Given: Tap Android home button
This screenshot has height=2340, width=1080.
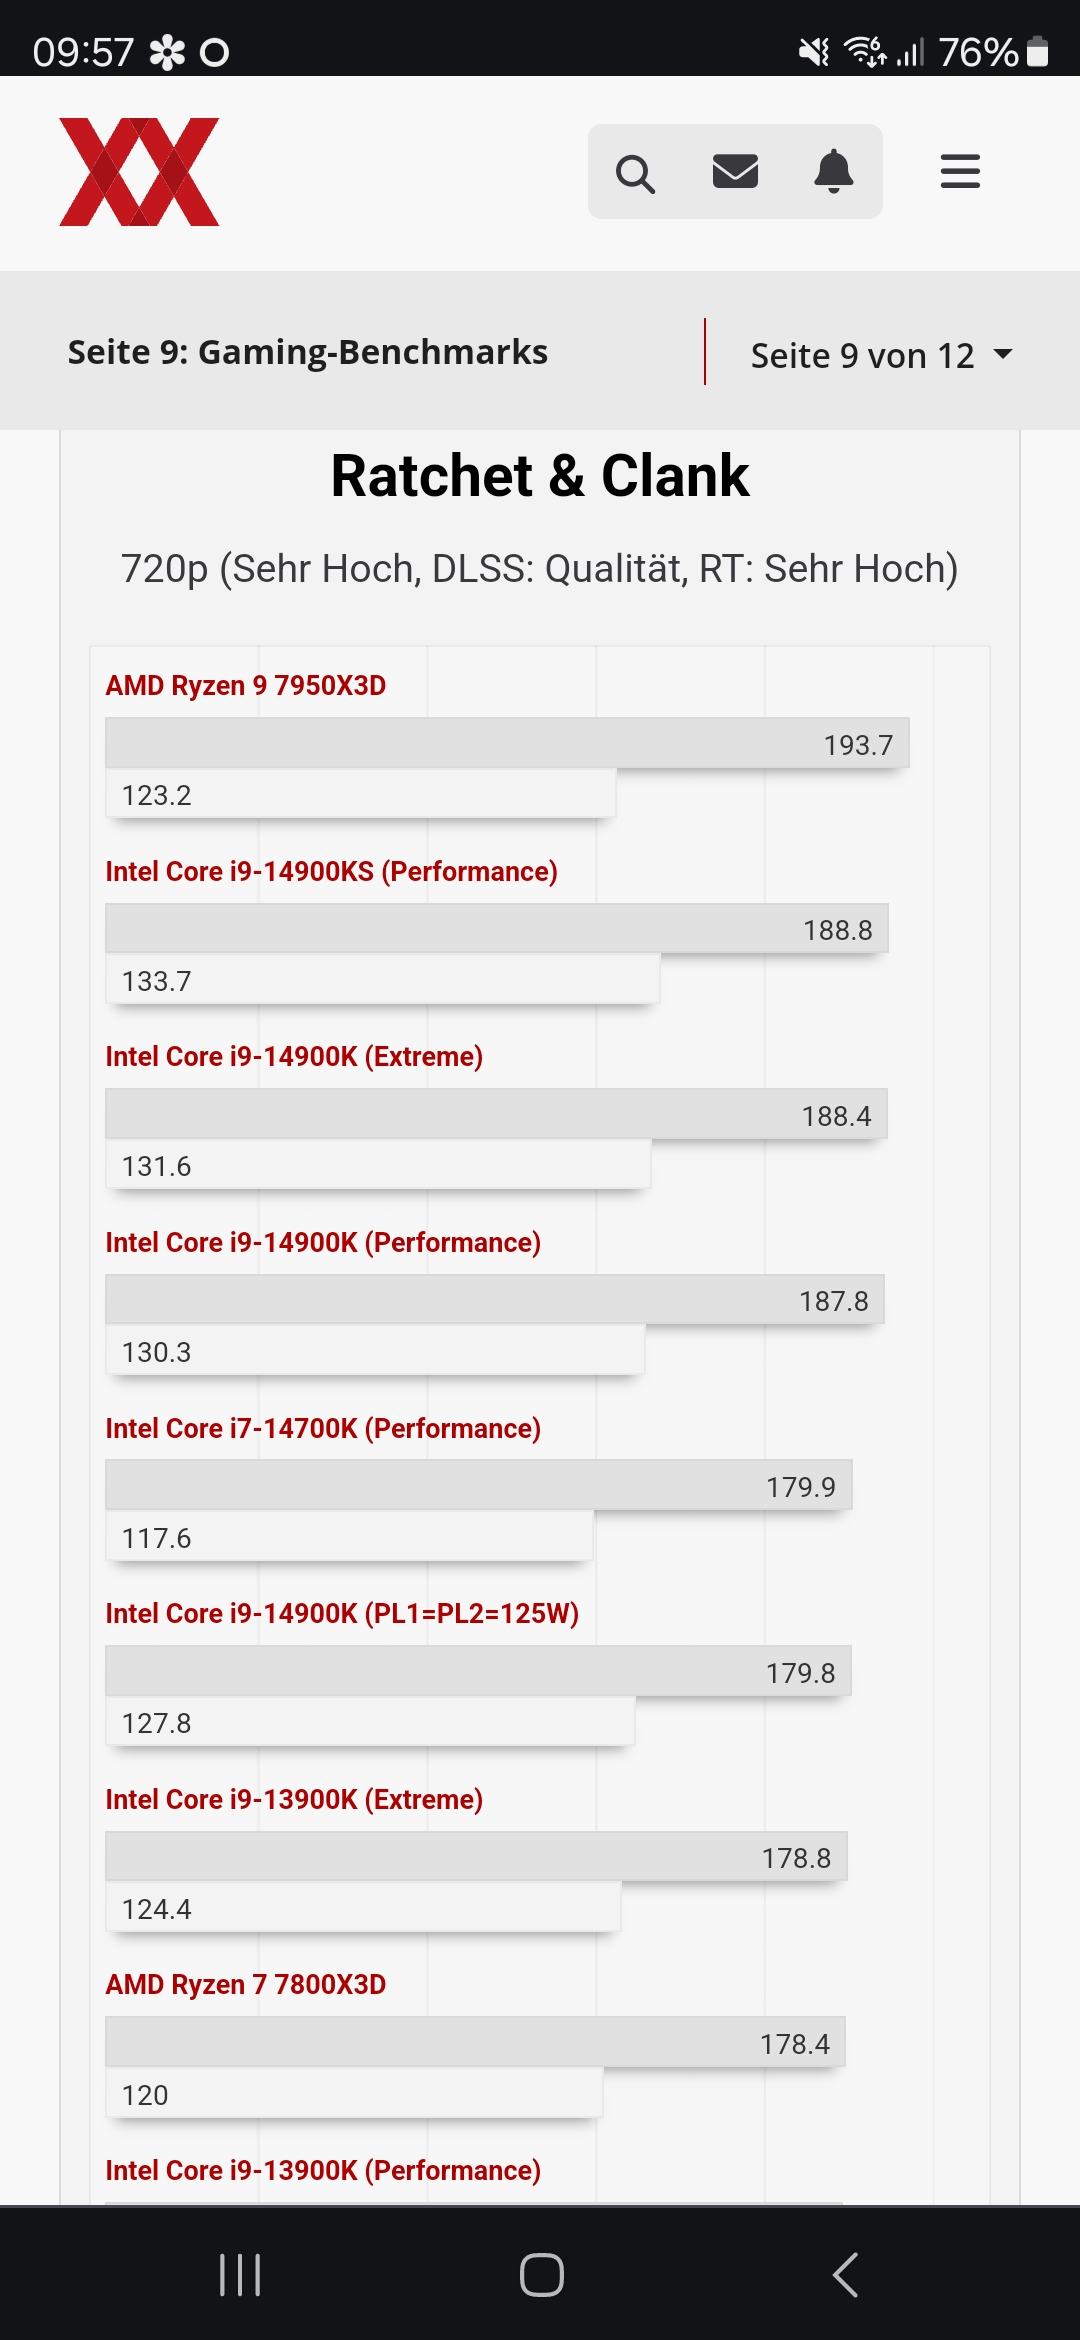Looking at the screenshot, I should pos(541,2274).
